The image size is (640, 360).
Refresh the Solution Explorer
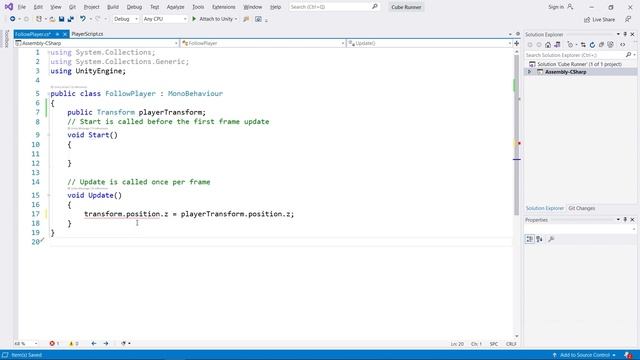[592, 45]
